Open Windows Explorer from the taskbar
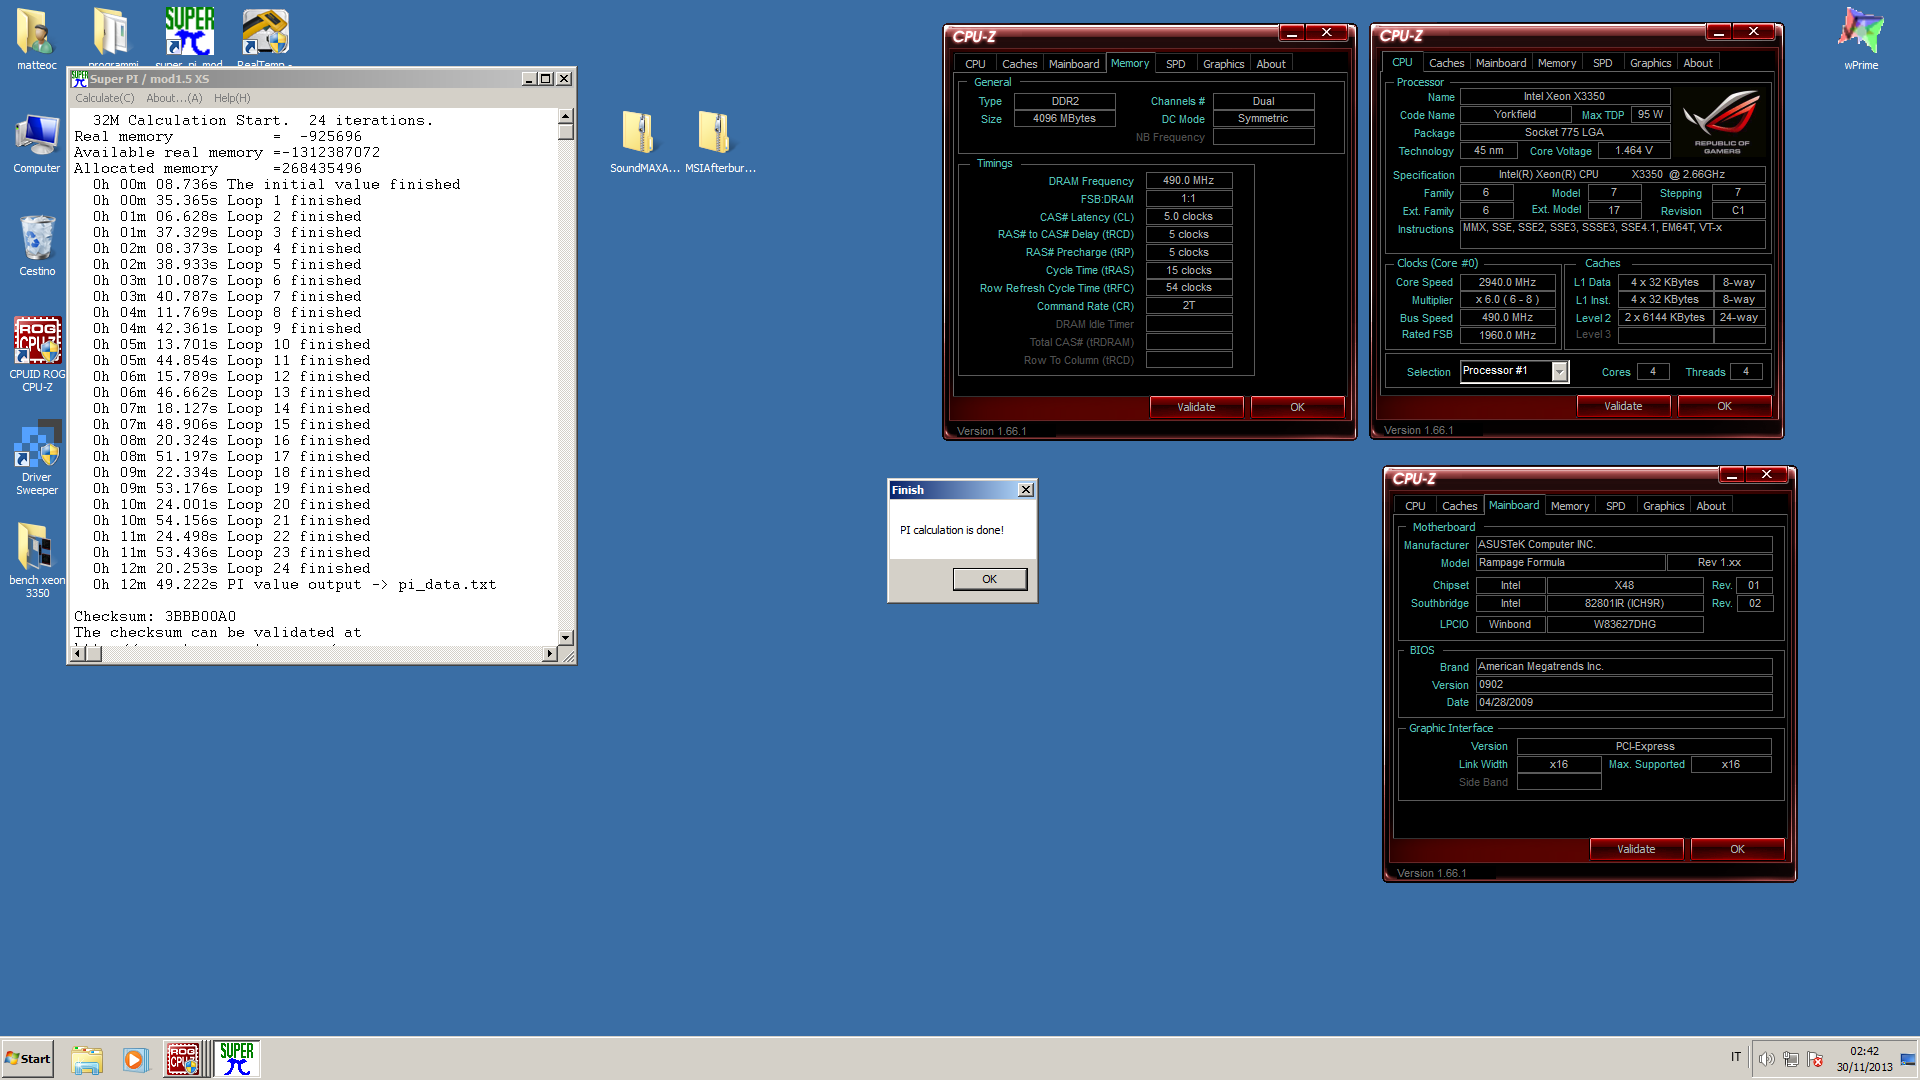This screenshot has width=1920, height=1080. point(87,1059)
